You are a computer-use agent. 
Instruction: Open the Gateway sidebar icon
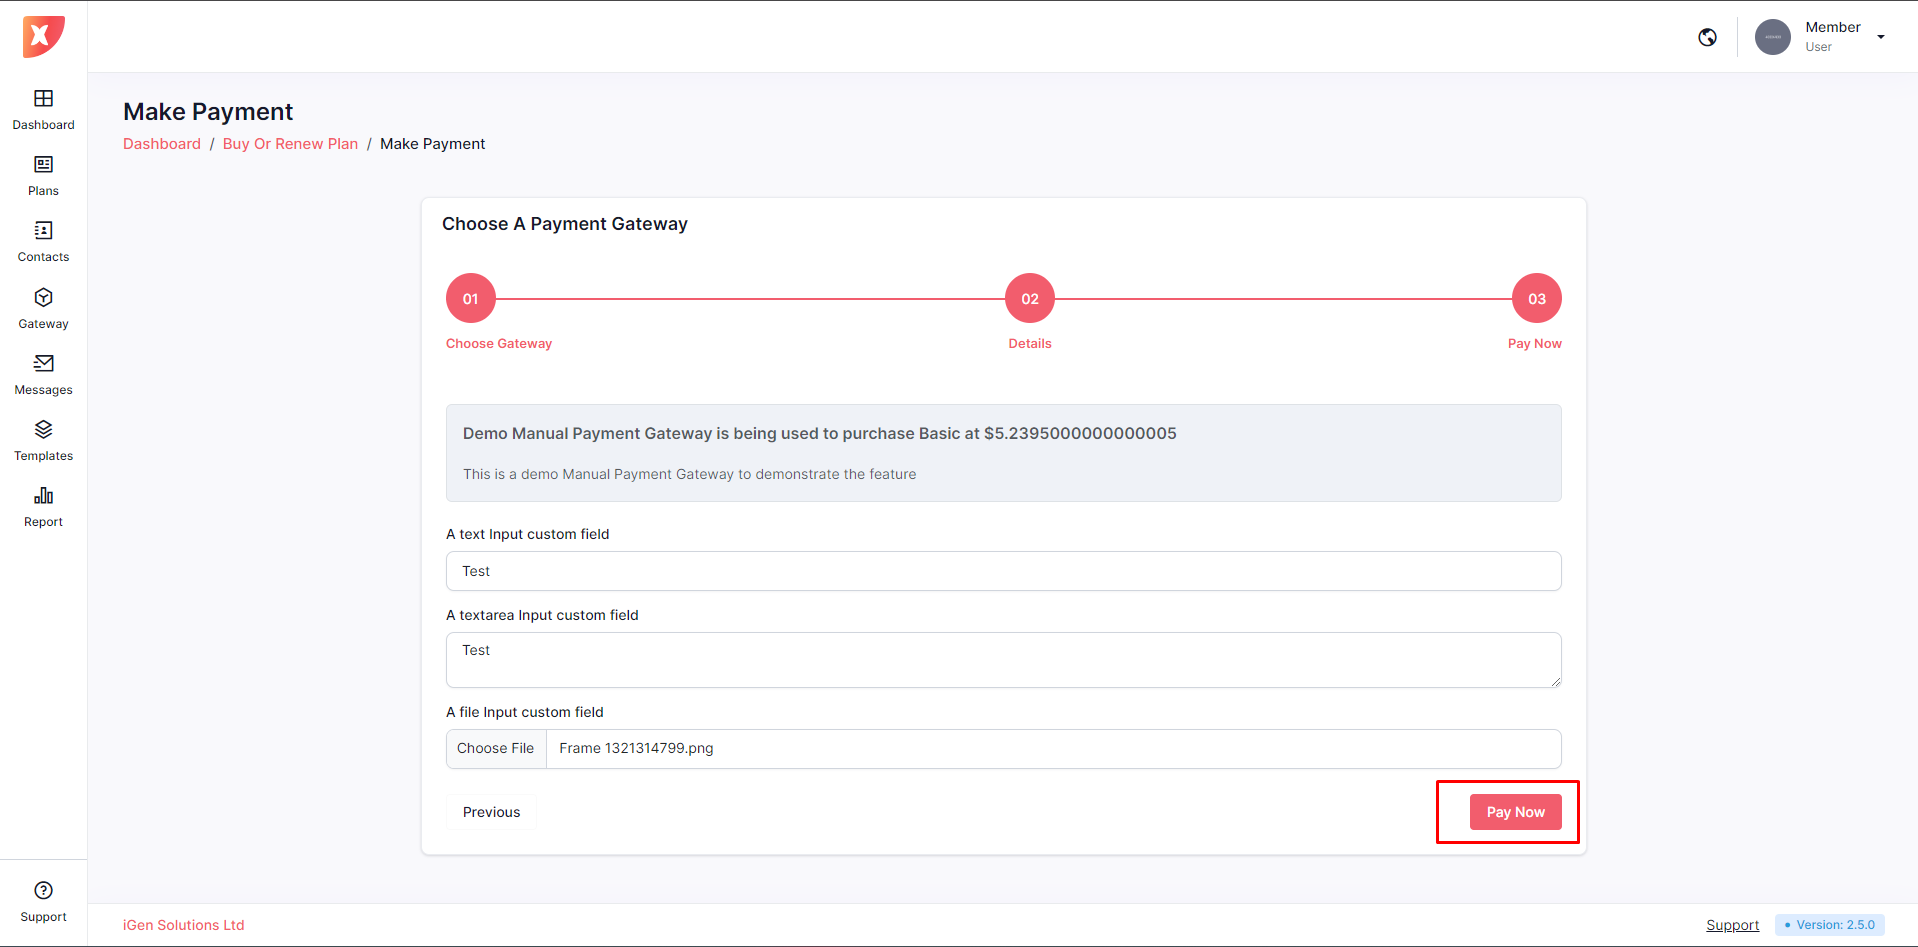(43, 298)
